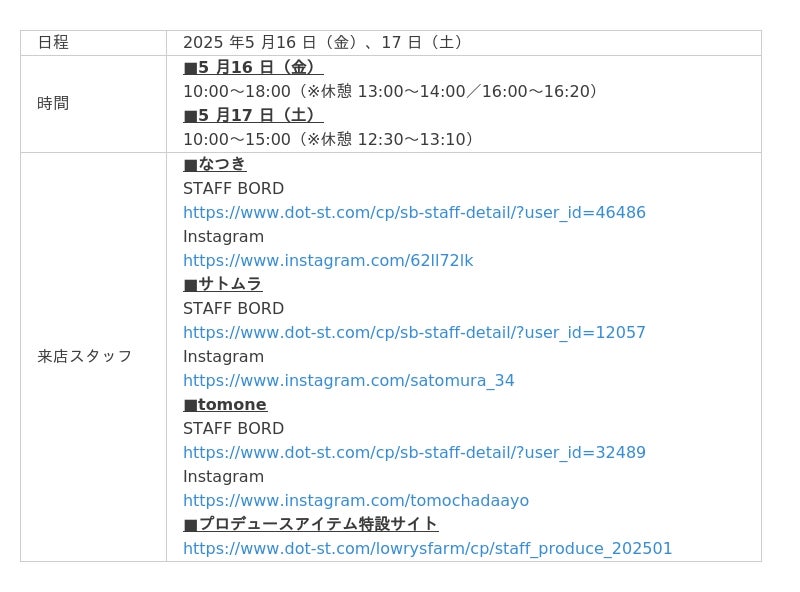800x592 pixels.
Task: Open なつき's STAFF BORD link with user_id=46486
Action: click(414, 212)
